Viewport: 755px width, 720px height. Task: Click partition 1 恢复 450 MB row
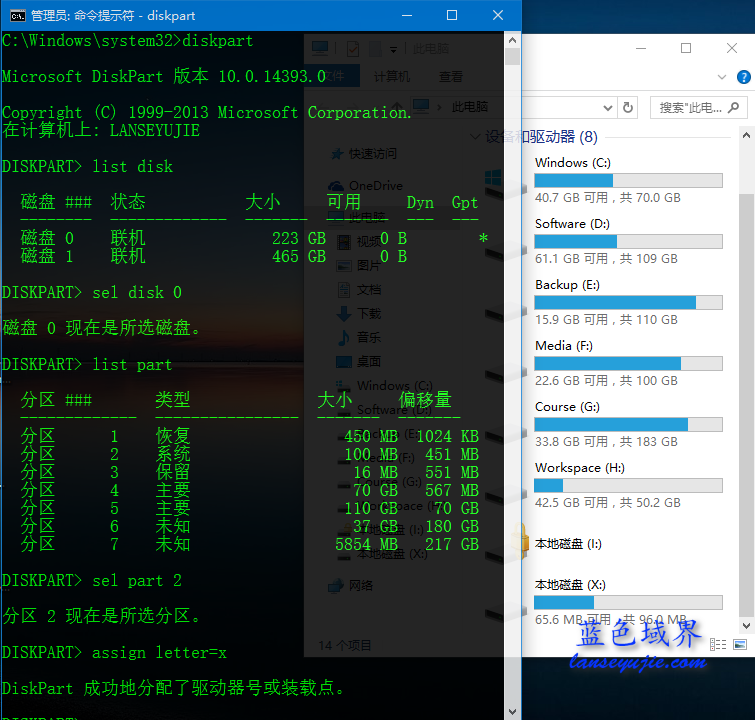(x=249, y=436)
